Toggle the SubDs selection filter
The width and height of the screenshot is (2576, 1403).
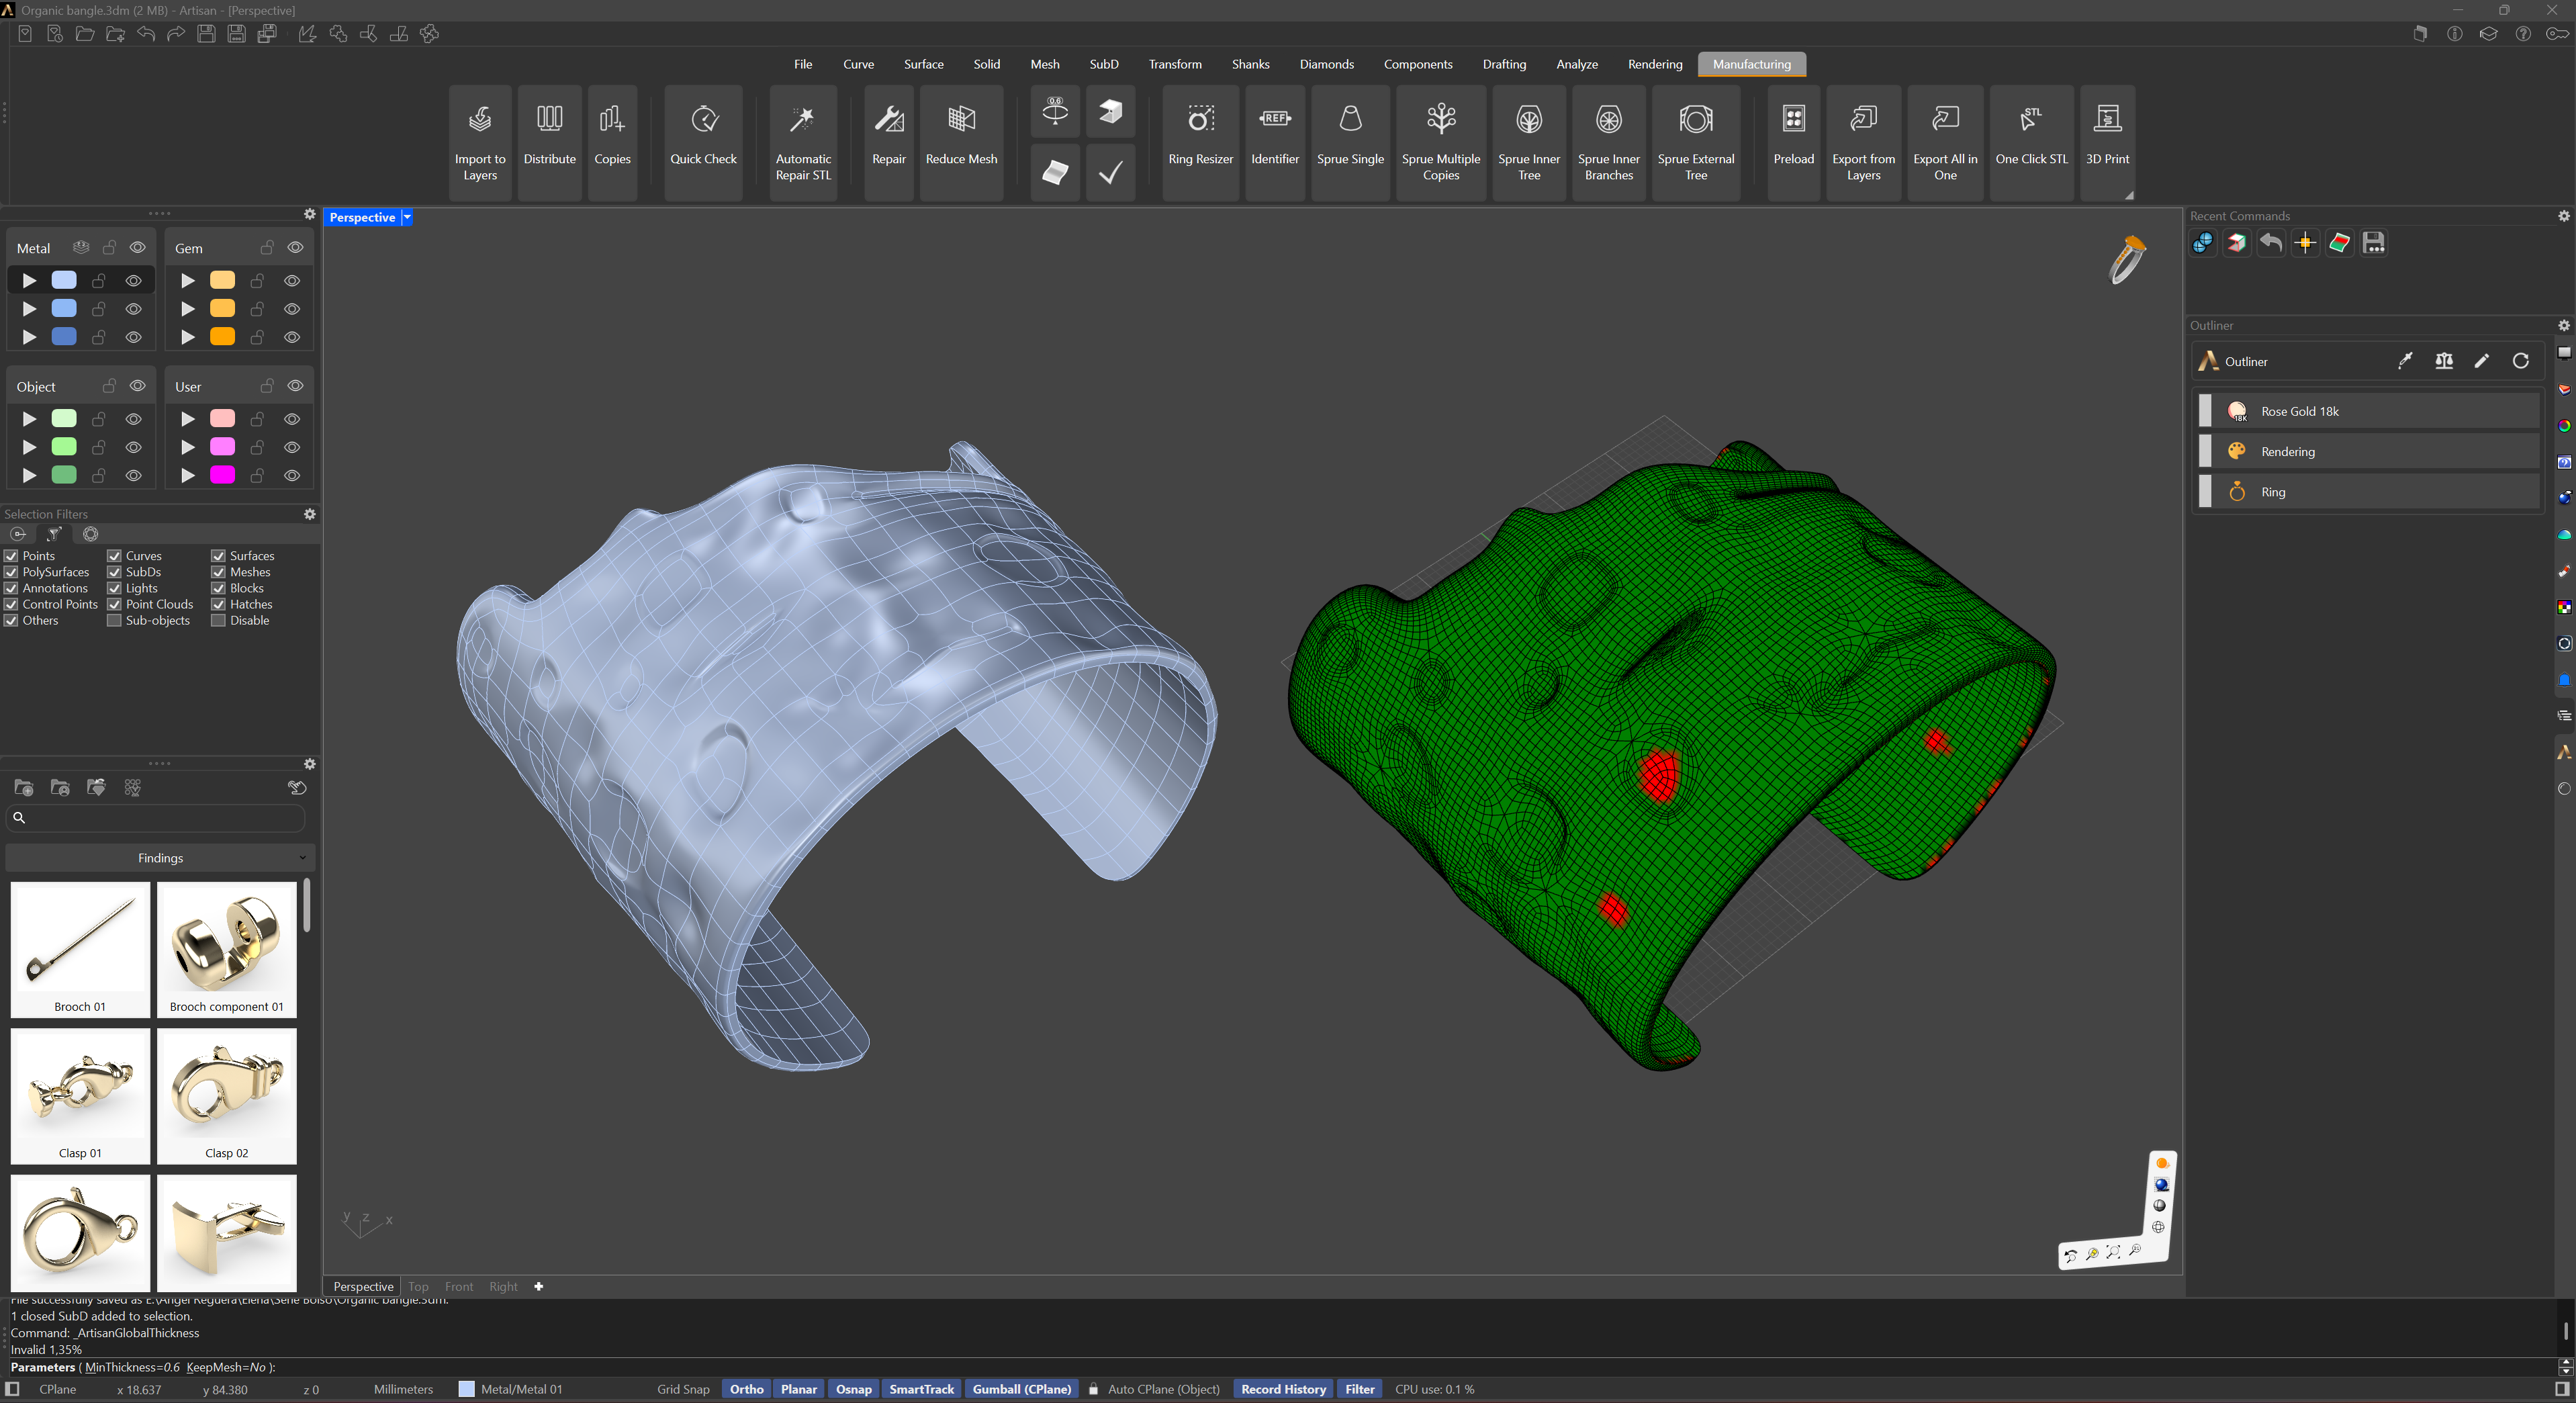click(x=114, y=572)
